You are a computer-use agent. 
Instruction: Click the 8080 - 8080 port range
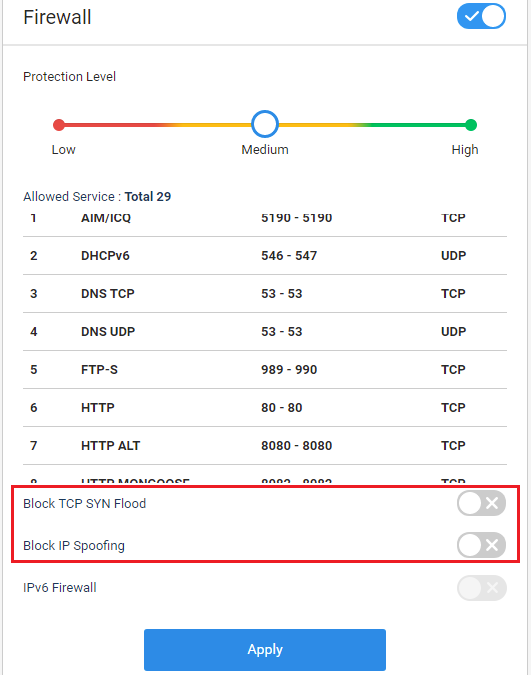tap(296, 446)
